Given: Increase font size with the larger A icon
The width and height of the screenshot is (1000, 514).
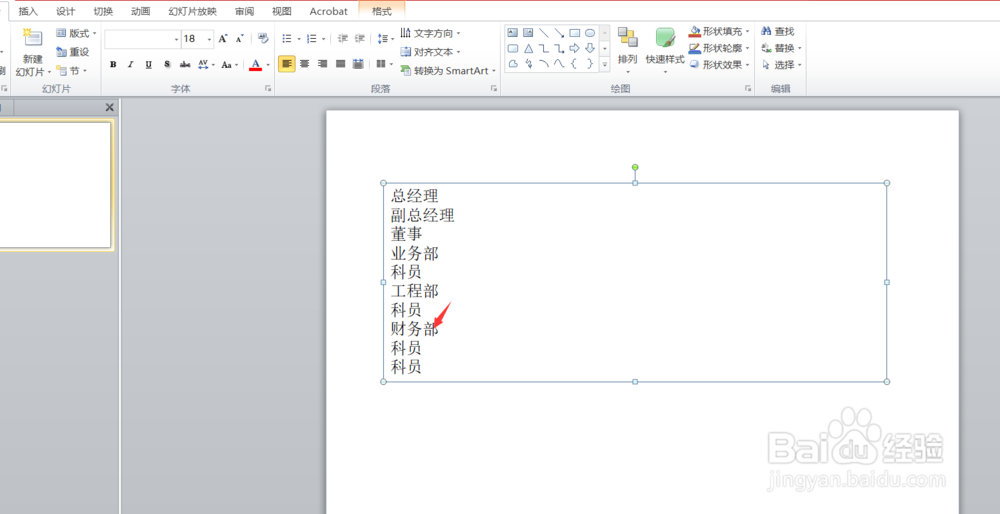Looking at the screenshot, I should [x=223, y=39].
